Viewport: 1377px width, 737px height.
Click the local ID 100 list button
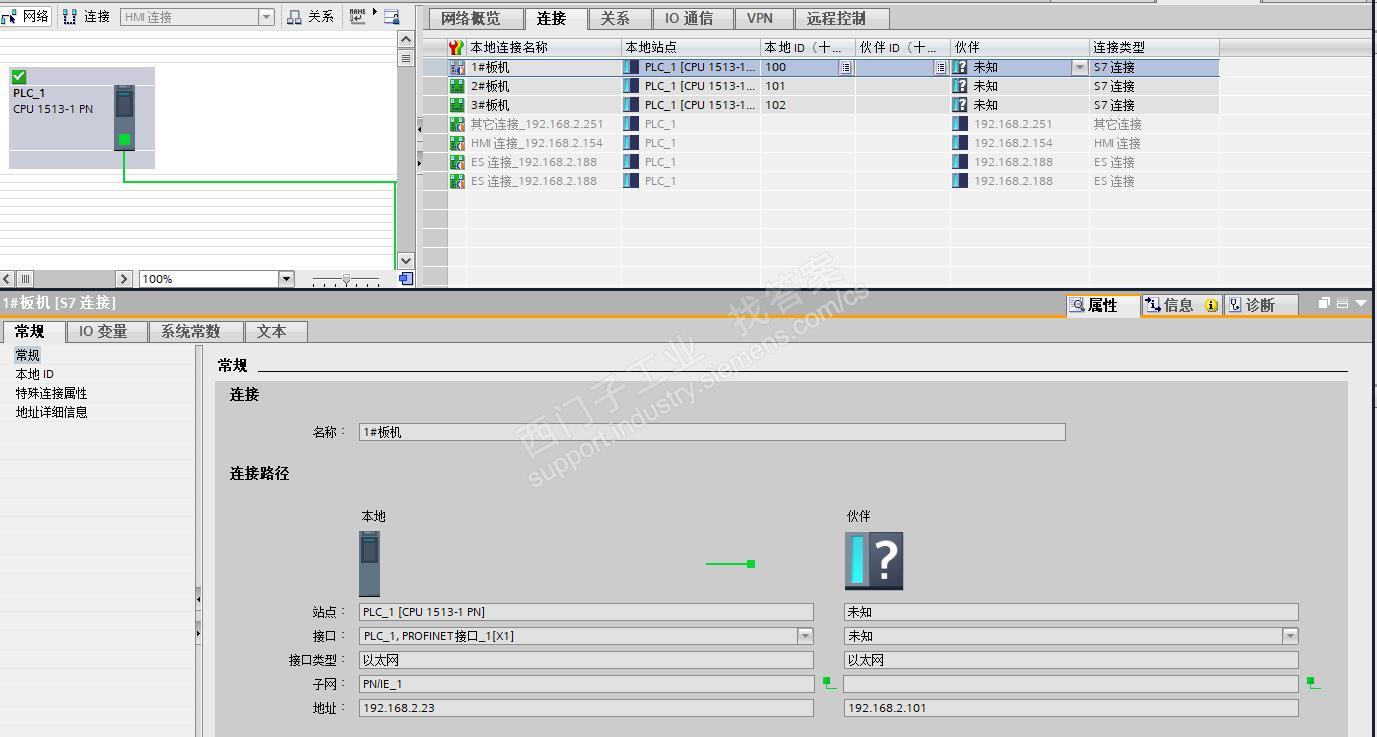845,68
